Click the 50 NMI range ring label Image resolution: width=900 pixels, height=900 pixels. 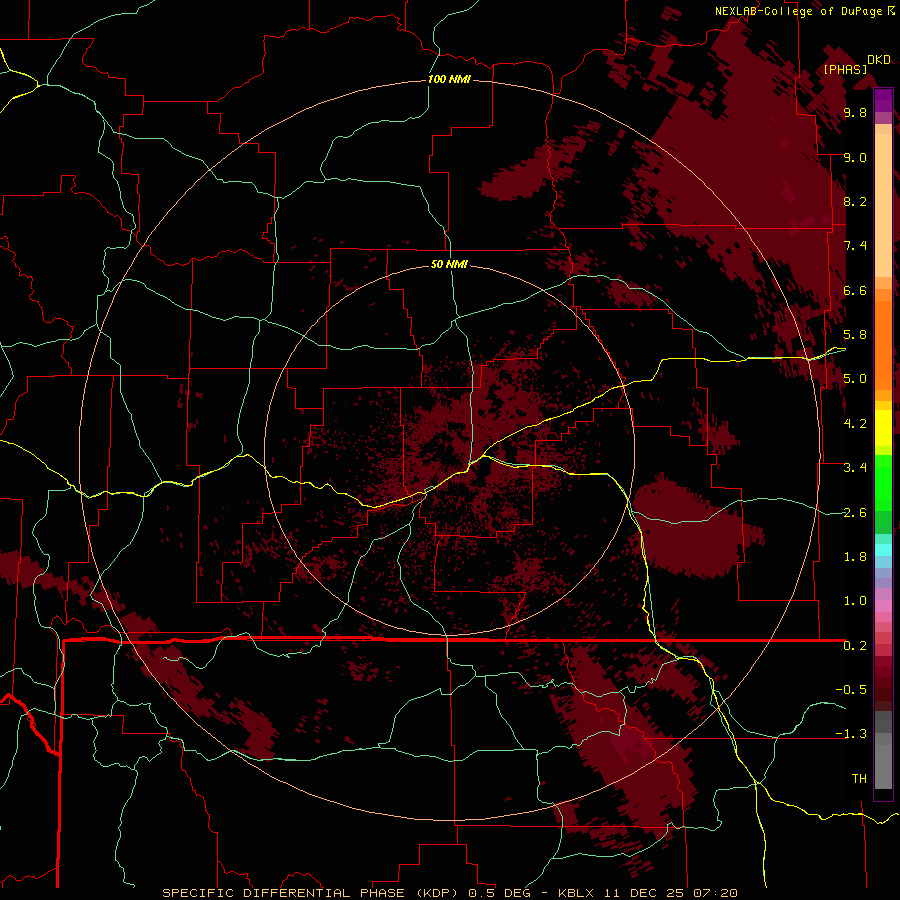pyautogui.click(x=449, y=265)
